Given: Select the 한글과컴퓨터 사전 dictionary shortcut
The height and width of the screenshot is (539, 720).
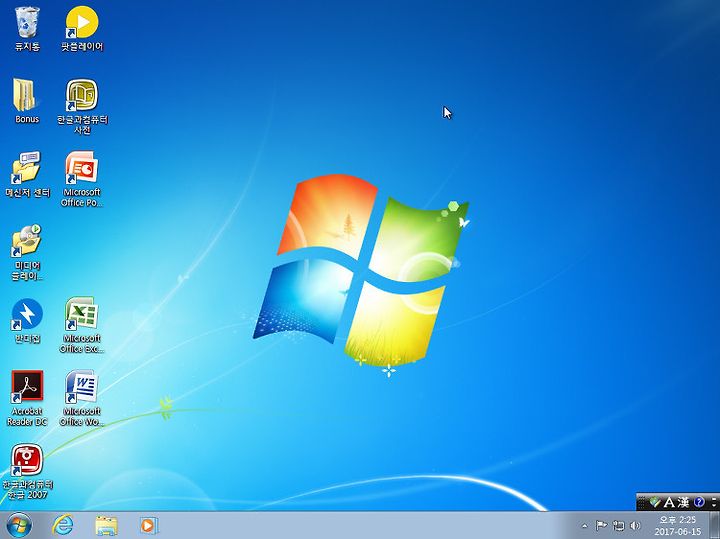Looking at the screenshot, I should tap(82, 107).
